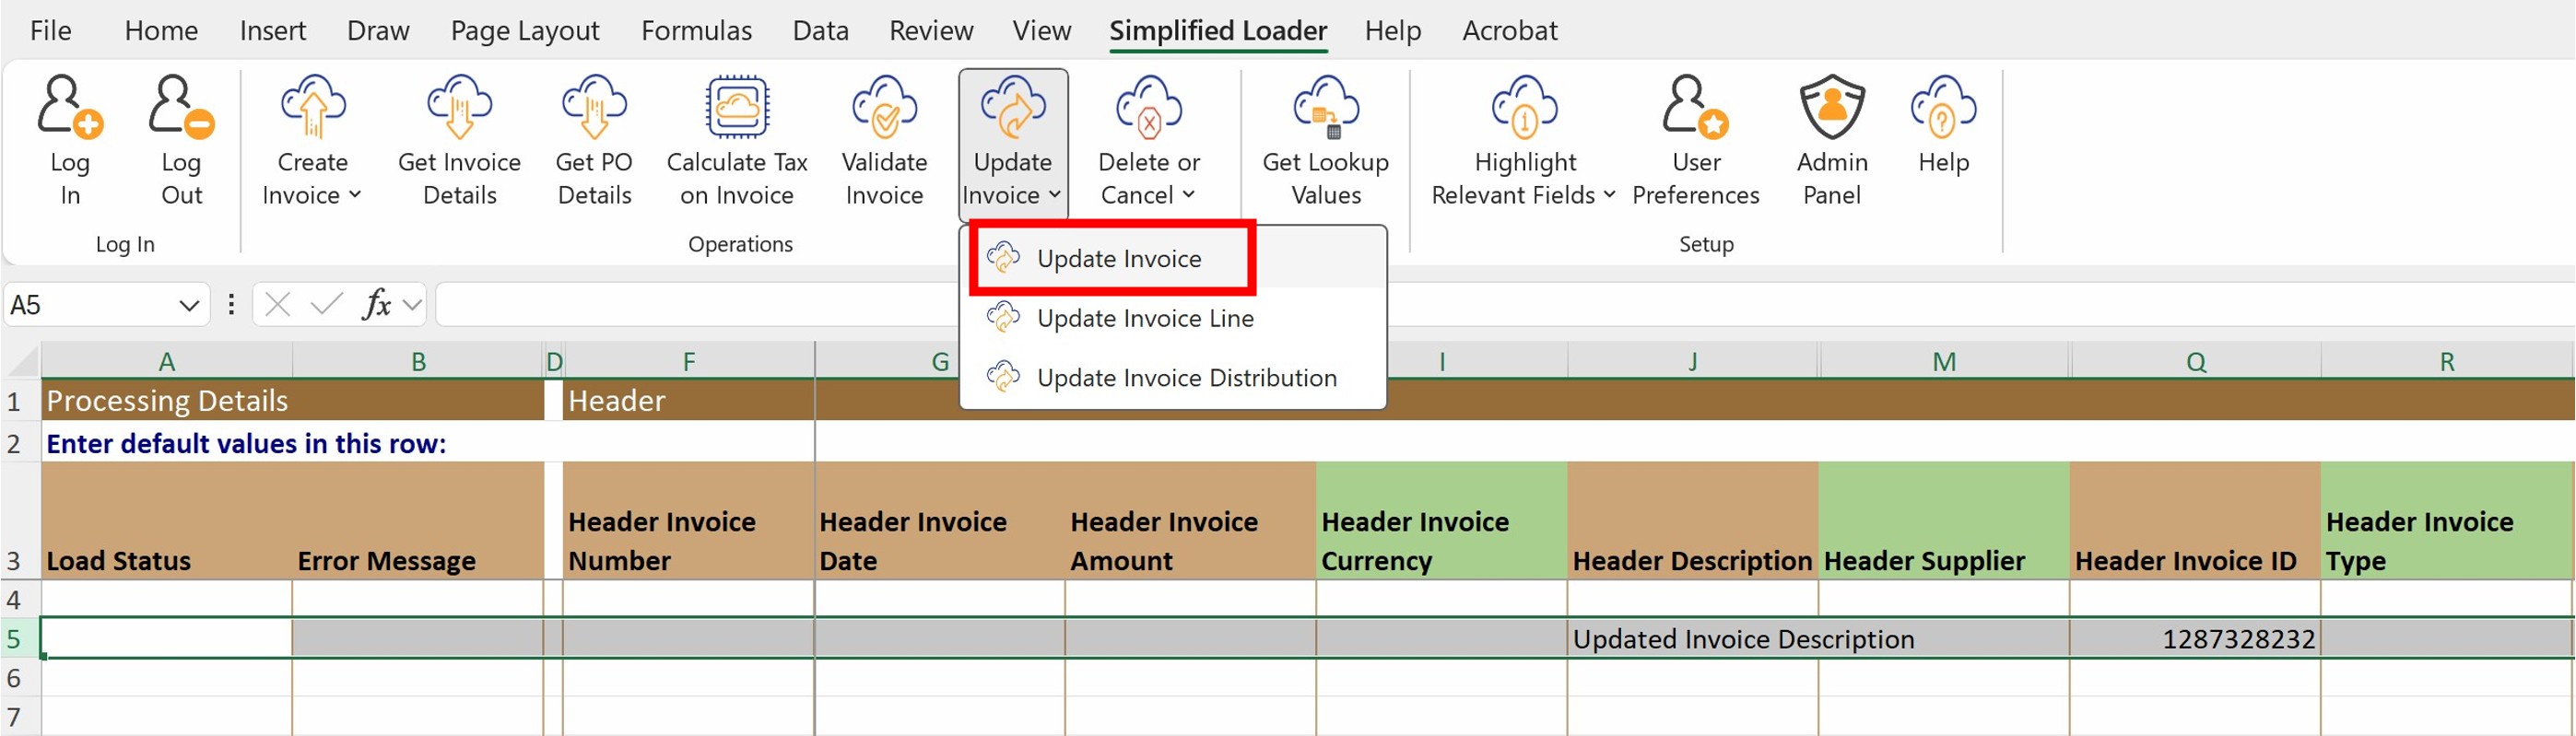The width and height of the screenshot is (2576, 736).
Task: Switch to the Draw tab
Action: tap(378, 31)
